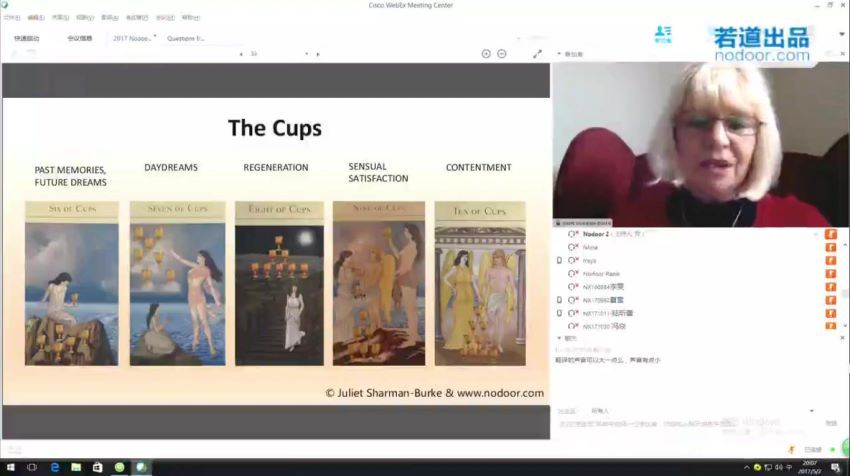Click the mobile device icon beside NX171011
The width and height of the screenshot is (850, 476).
(x=559, y=313)
